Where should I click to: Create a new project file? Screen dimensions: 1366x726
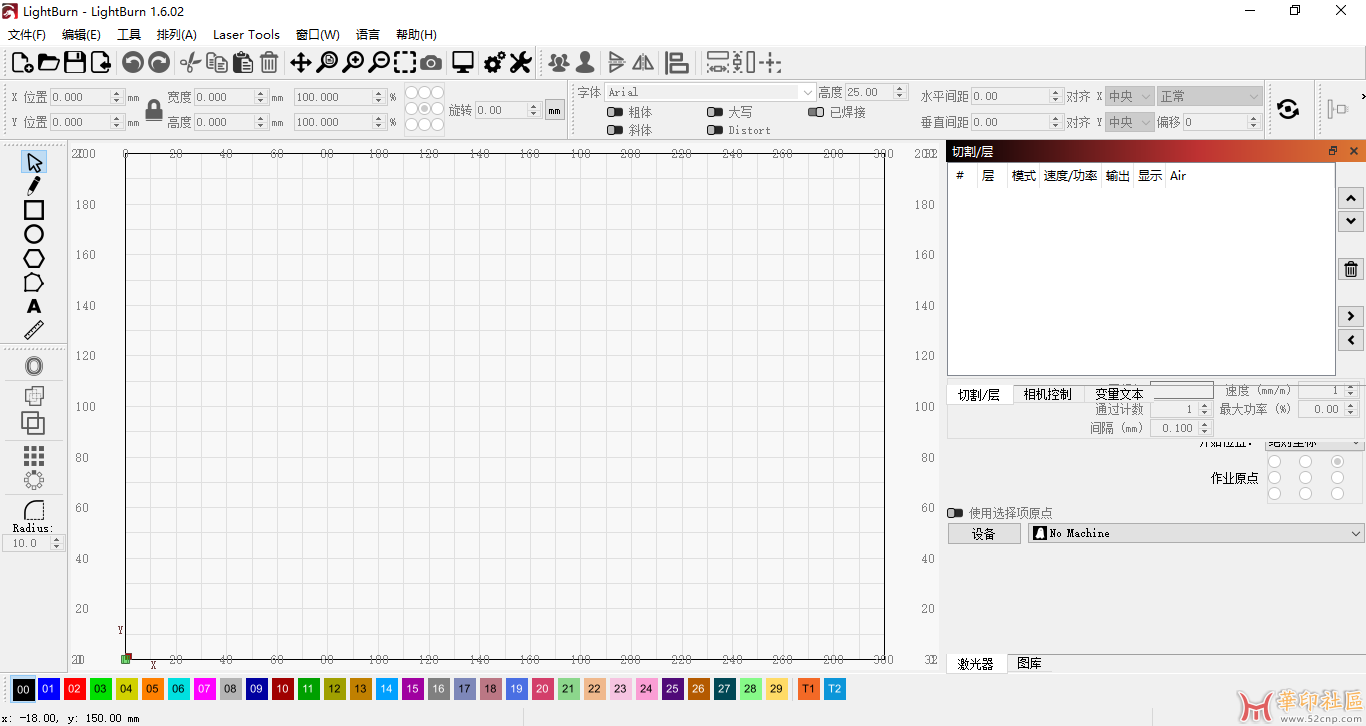(x=22, y=63)
